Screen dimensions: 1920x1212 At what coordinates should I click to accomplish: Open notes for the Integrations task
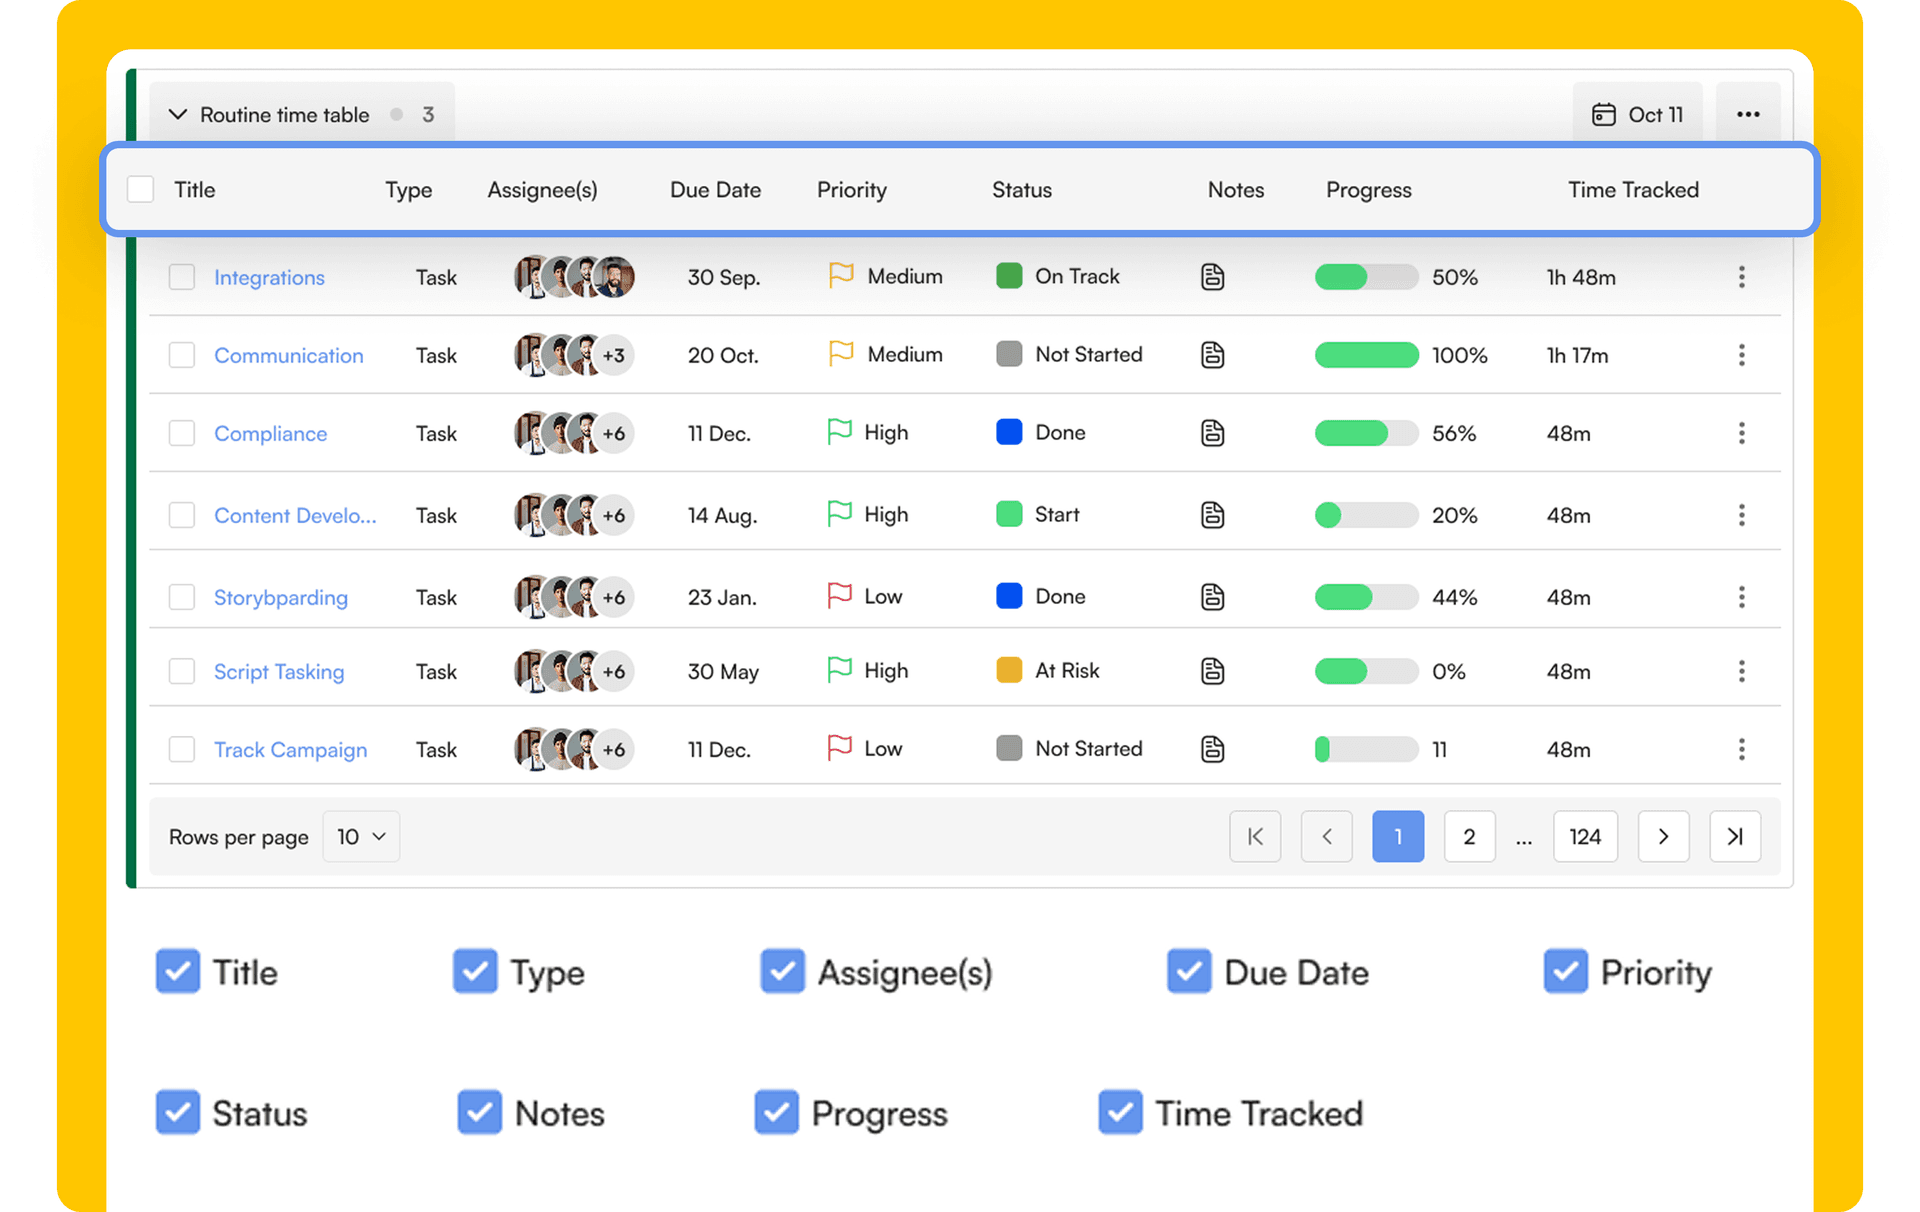click(x=1213, y=277)
